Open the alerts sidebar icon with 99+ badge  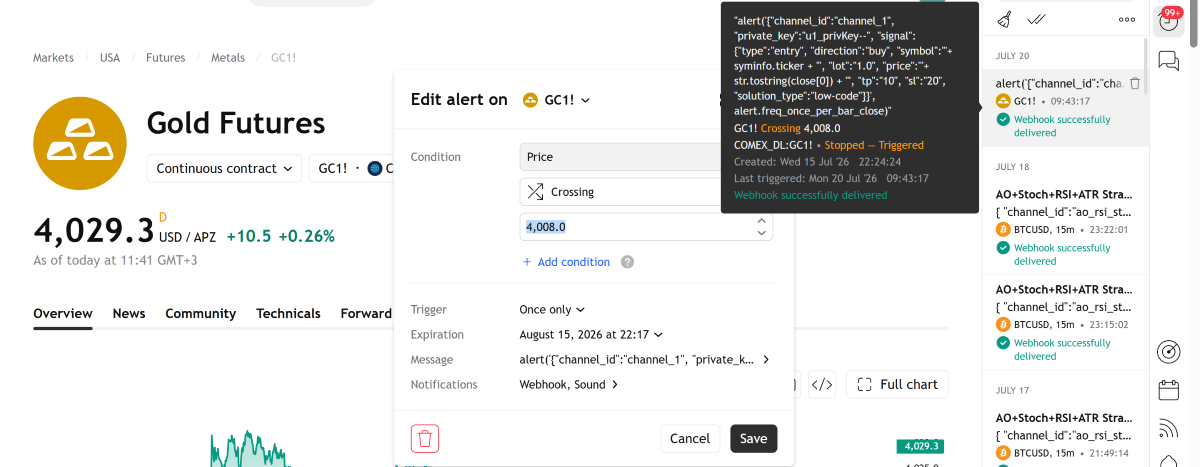[x=1168, y=20]
